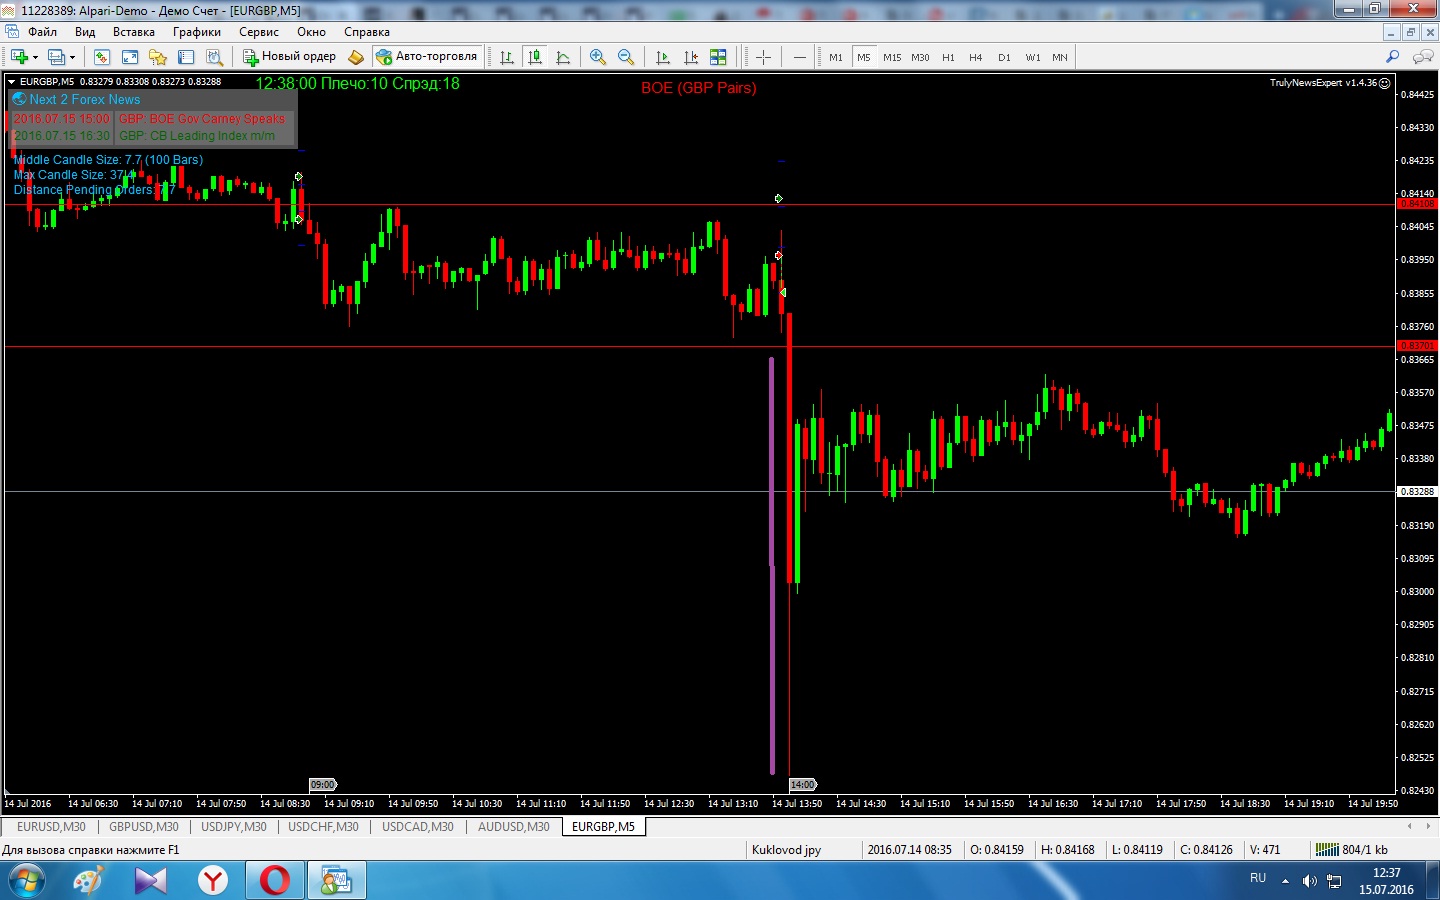Screen dimensions: 1440x900
Task: Switch to the AUDUSD,M30 chart tab
Action: (514, 827)
